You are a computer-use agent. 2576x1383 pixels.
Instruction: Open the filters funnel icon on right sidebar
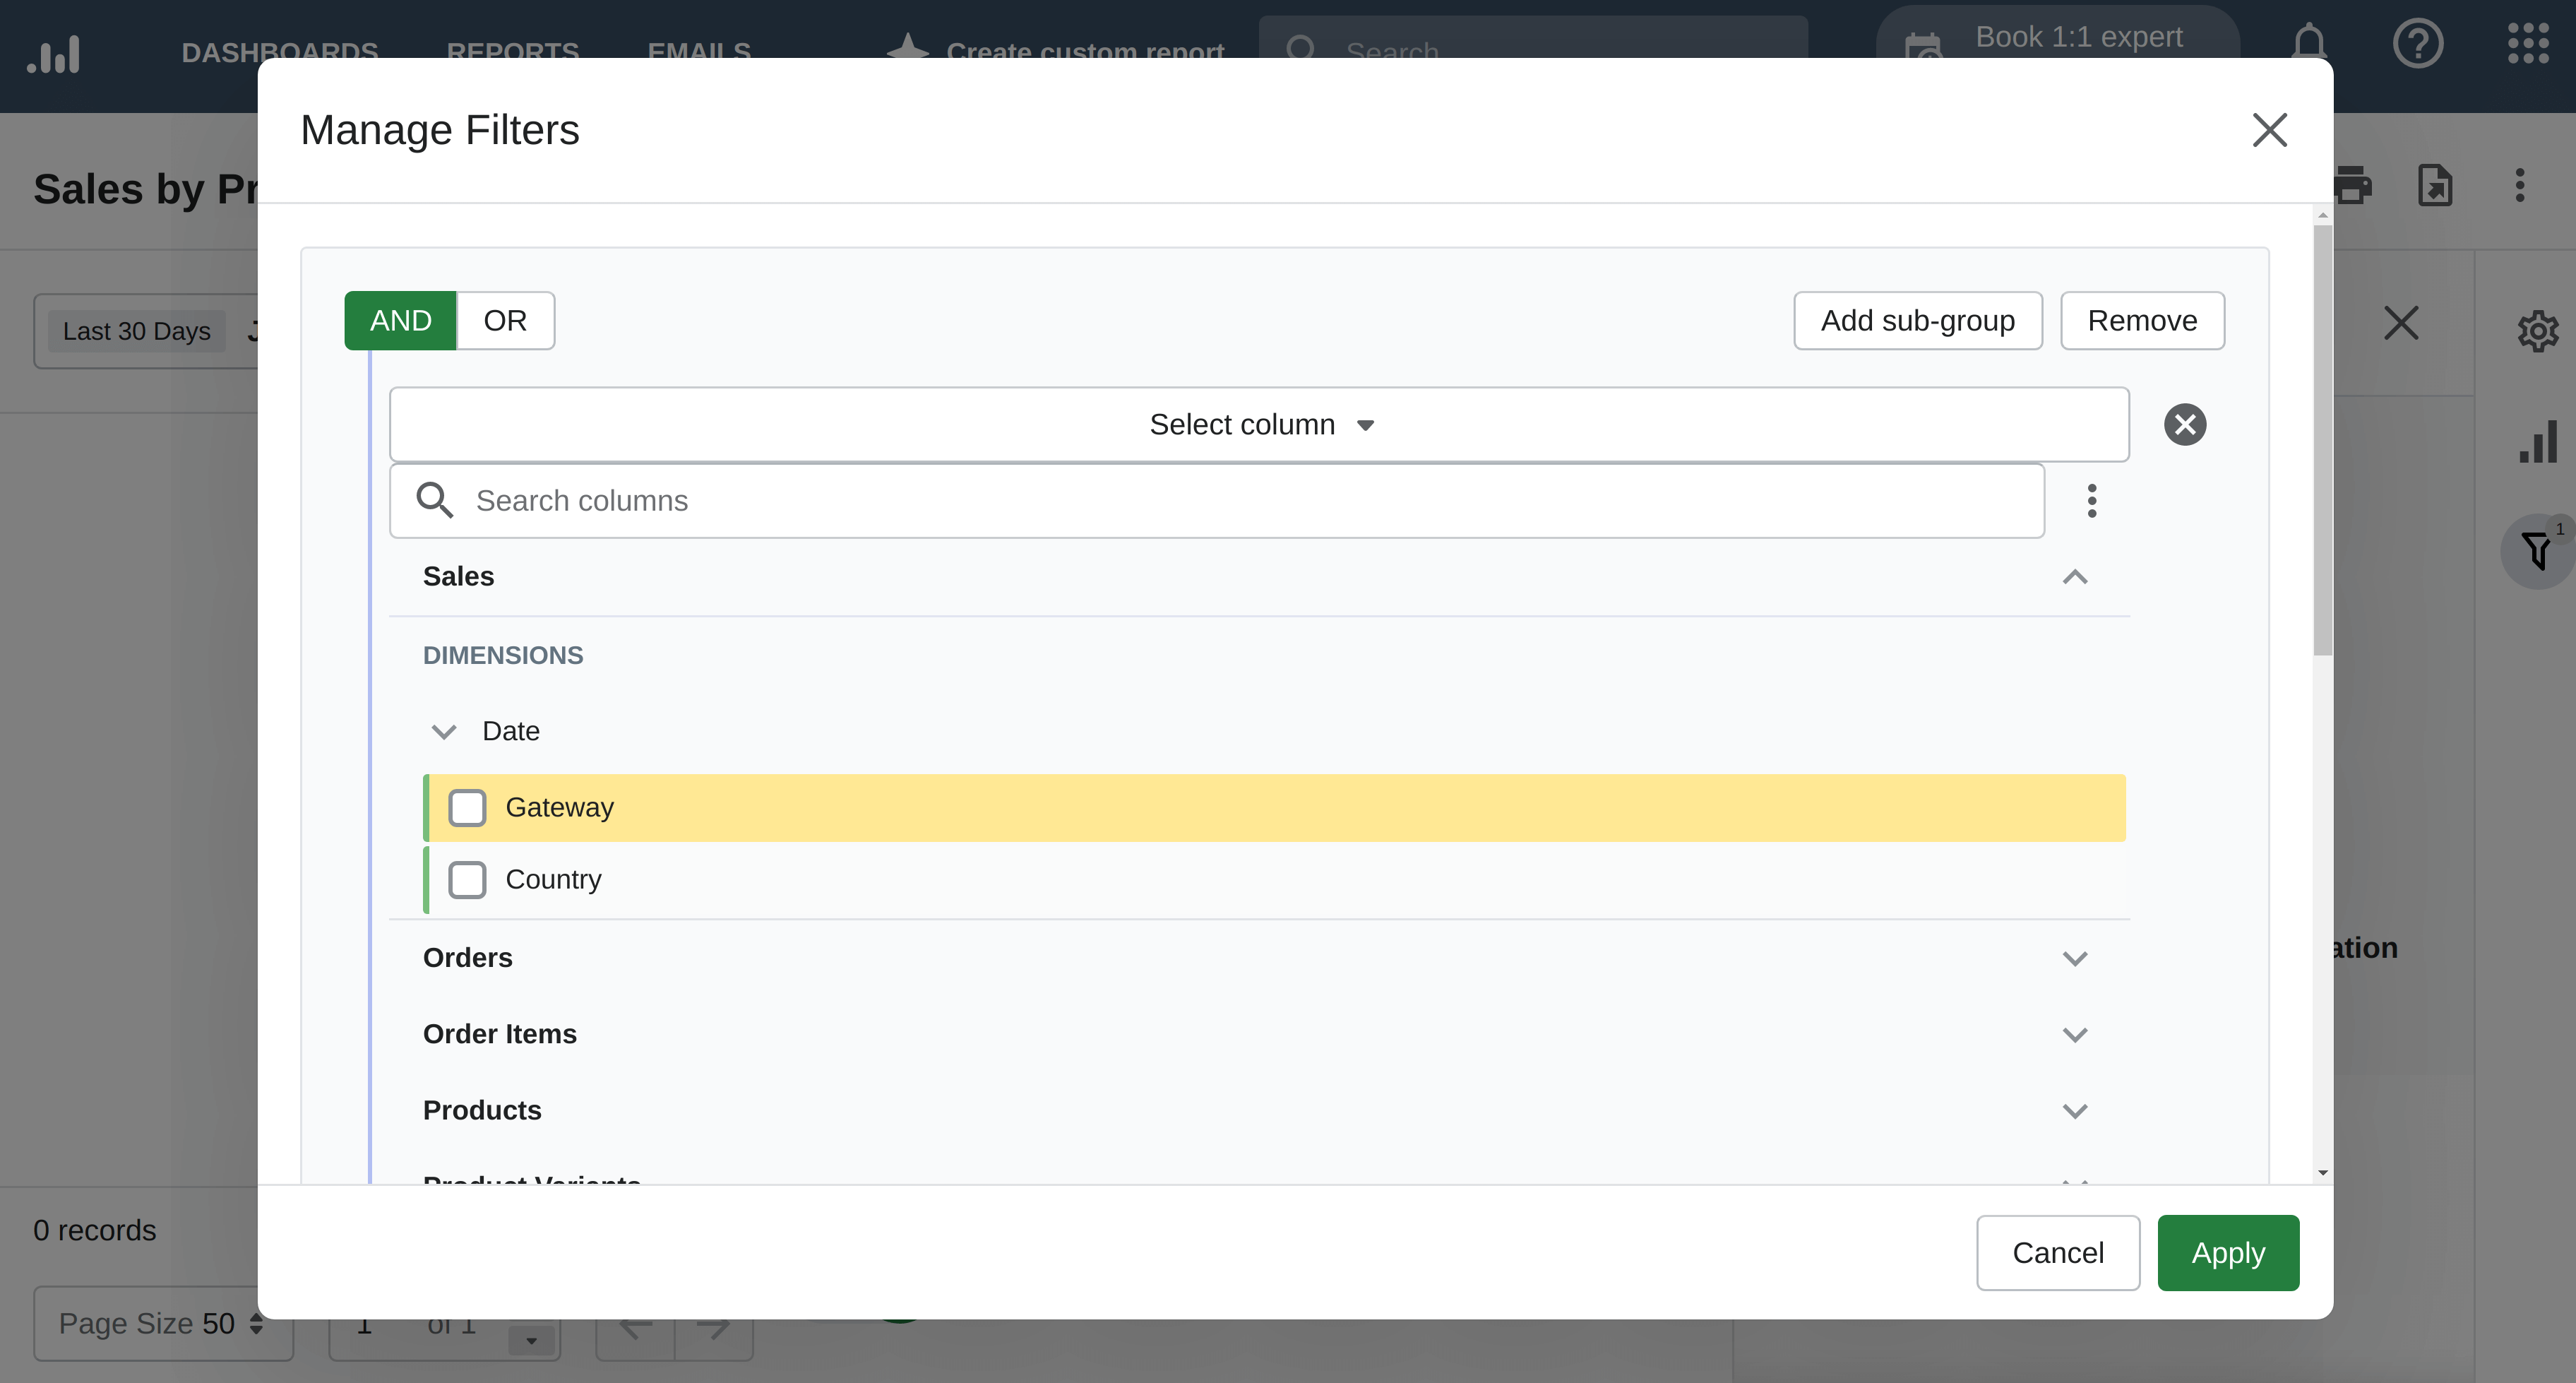(x=2537, y=550)
